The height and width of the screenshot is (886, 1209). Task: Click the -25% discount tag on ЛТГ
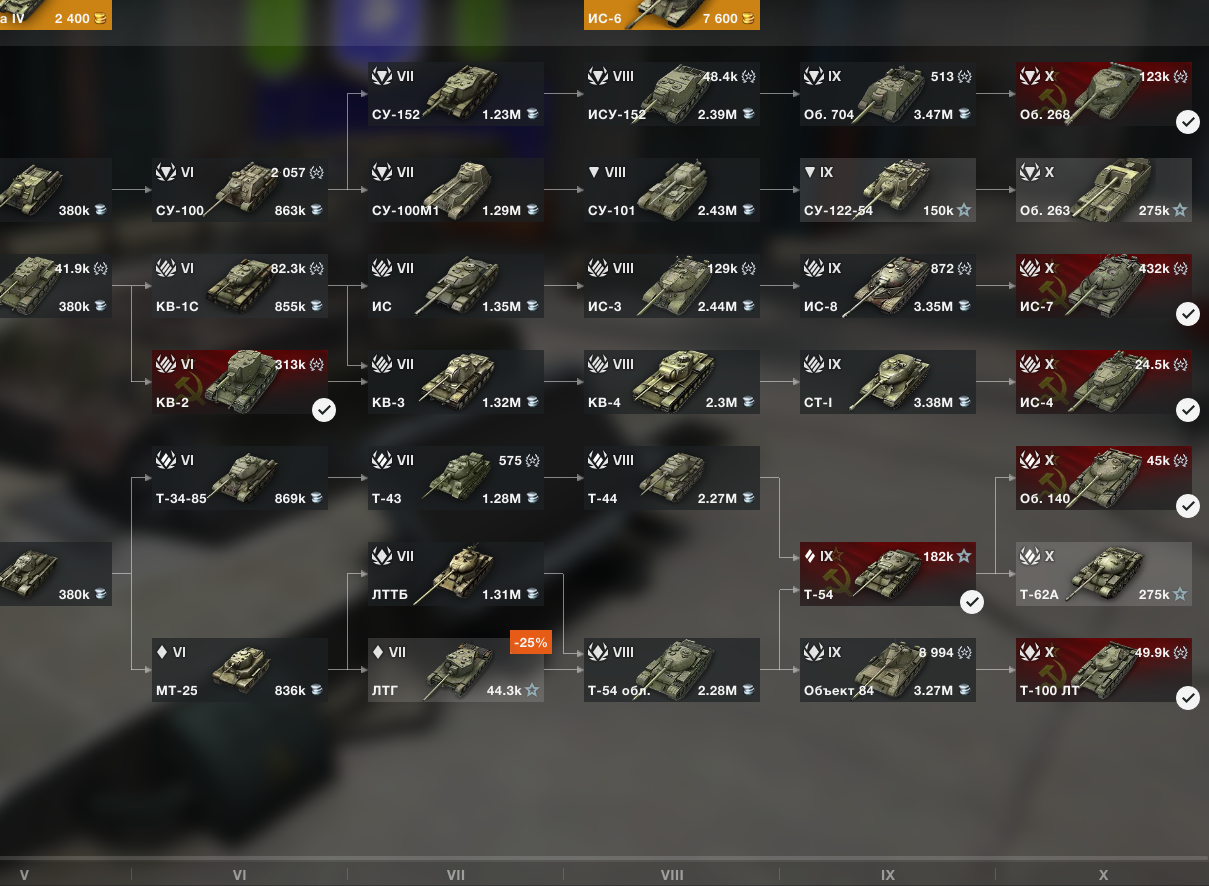point(530,642)
